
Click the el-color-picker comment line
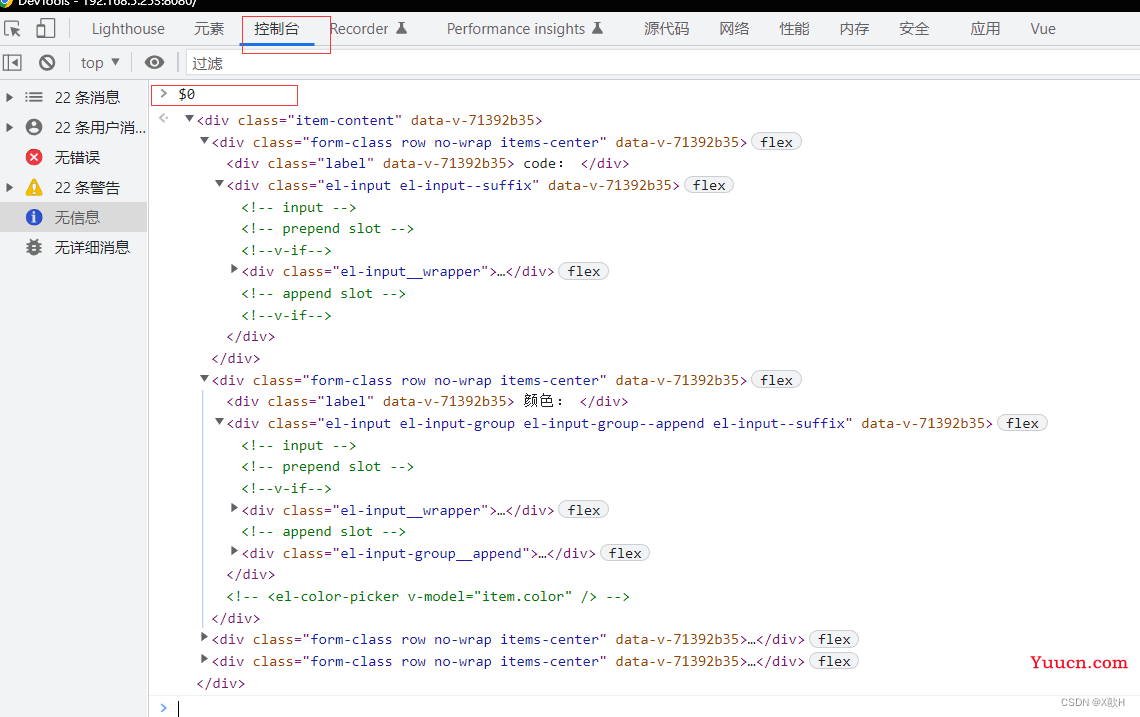coord(428,596)
